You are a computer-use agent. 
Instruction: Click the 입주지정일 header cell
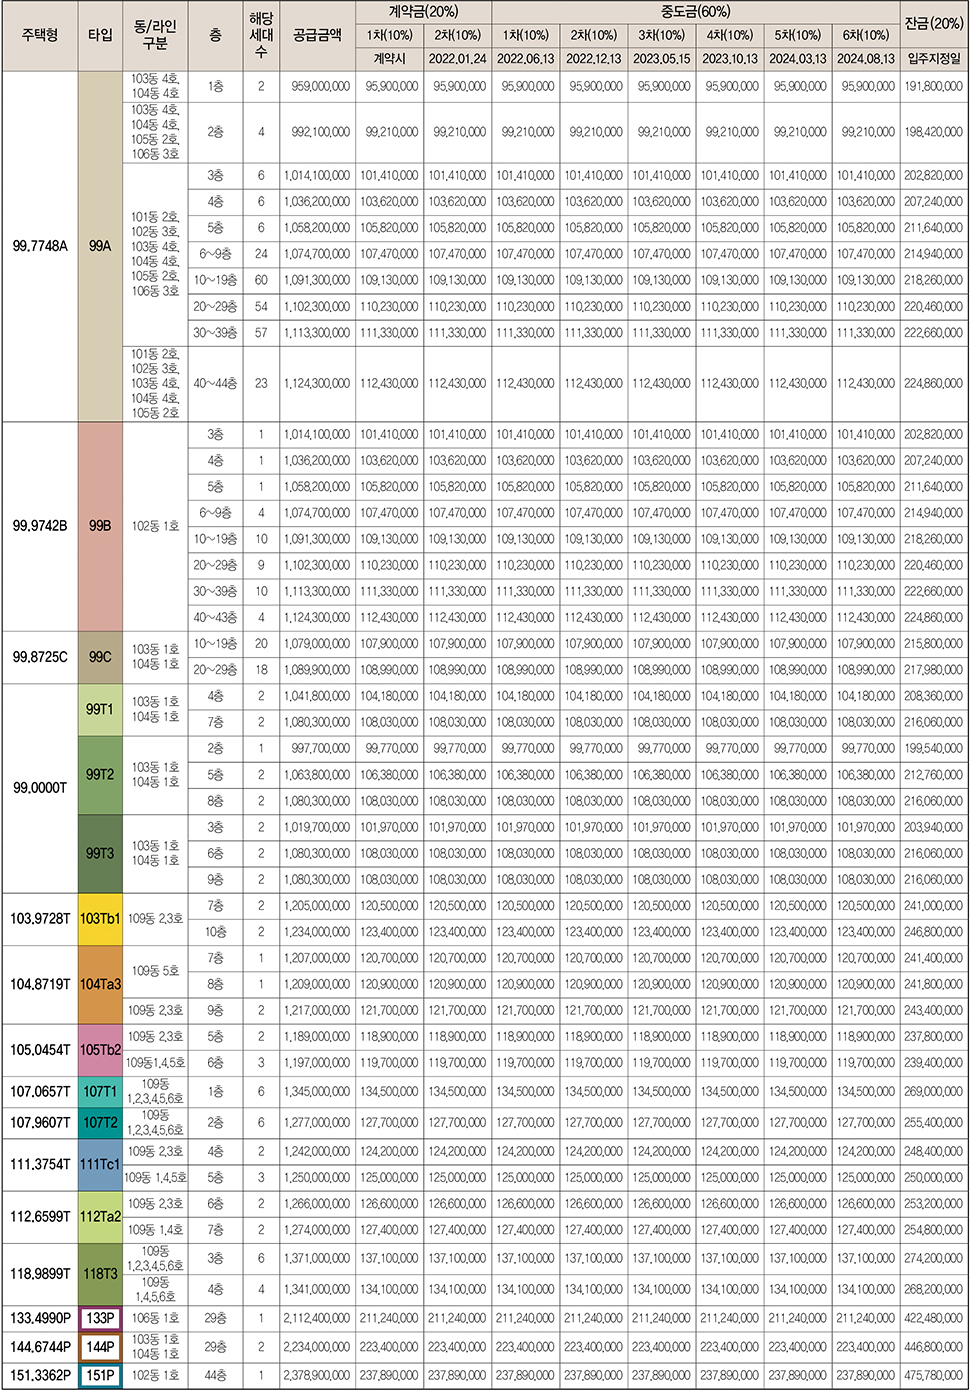(933, 59)
